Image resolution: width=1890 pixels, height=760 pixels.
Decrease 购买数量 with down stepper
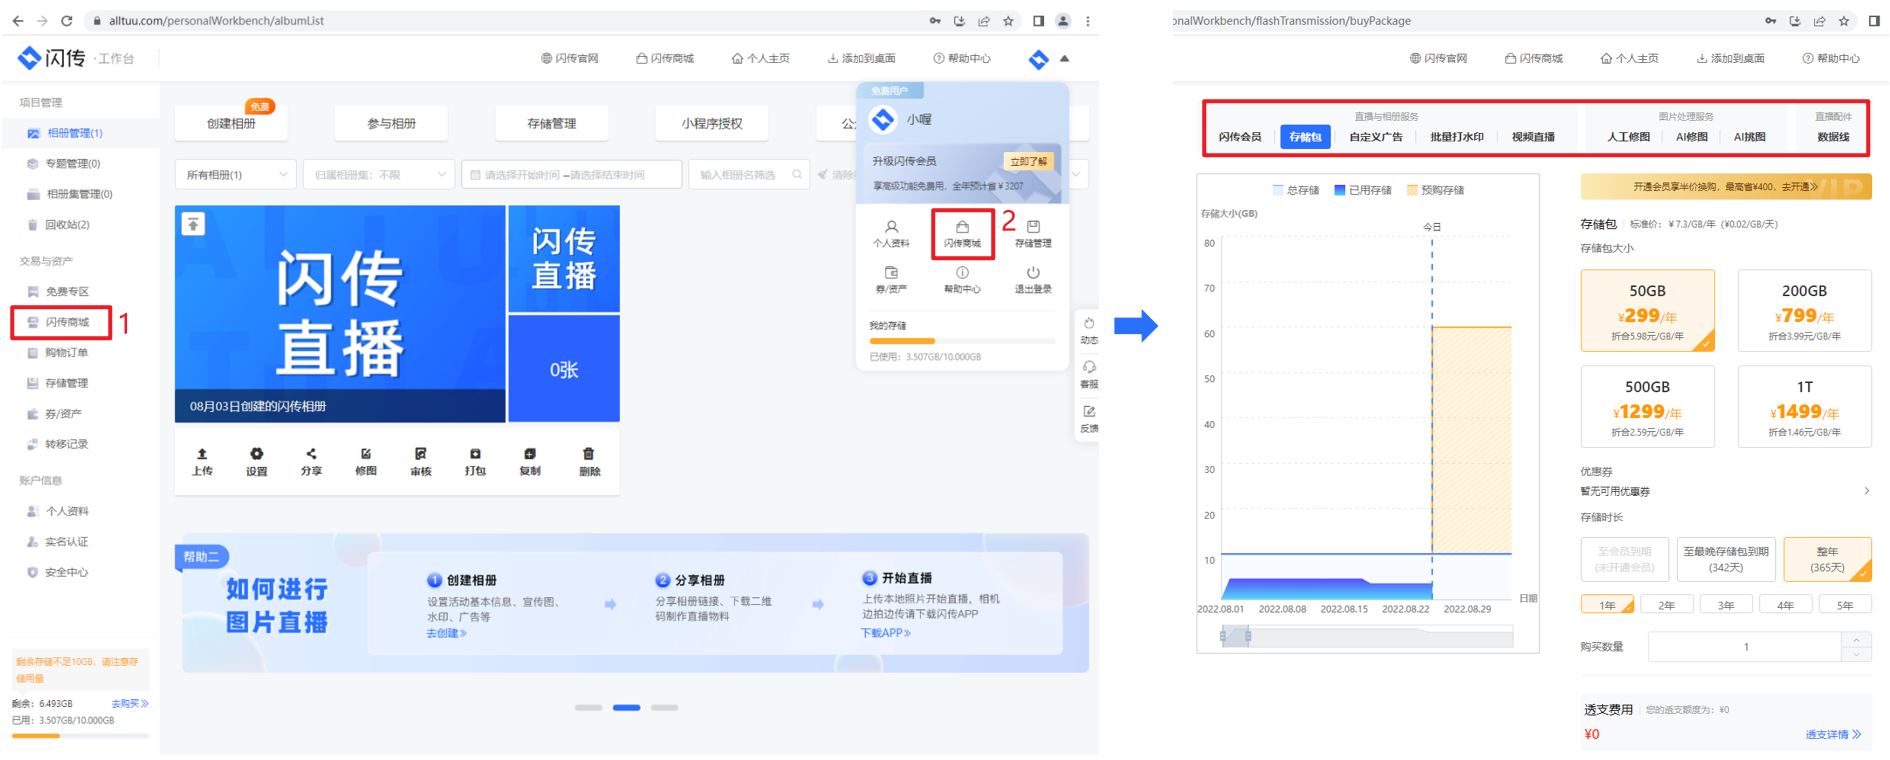(x=1856, y=654)
